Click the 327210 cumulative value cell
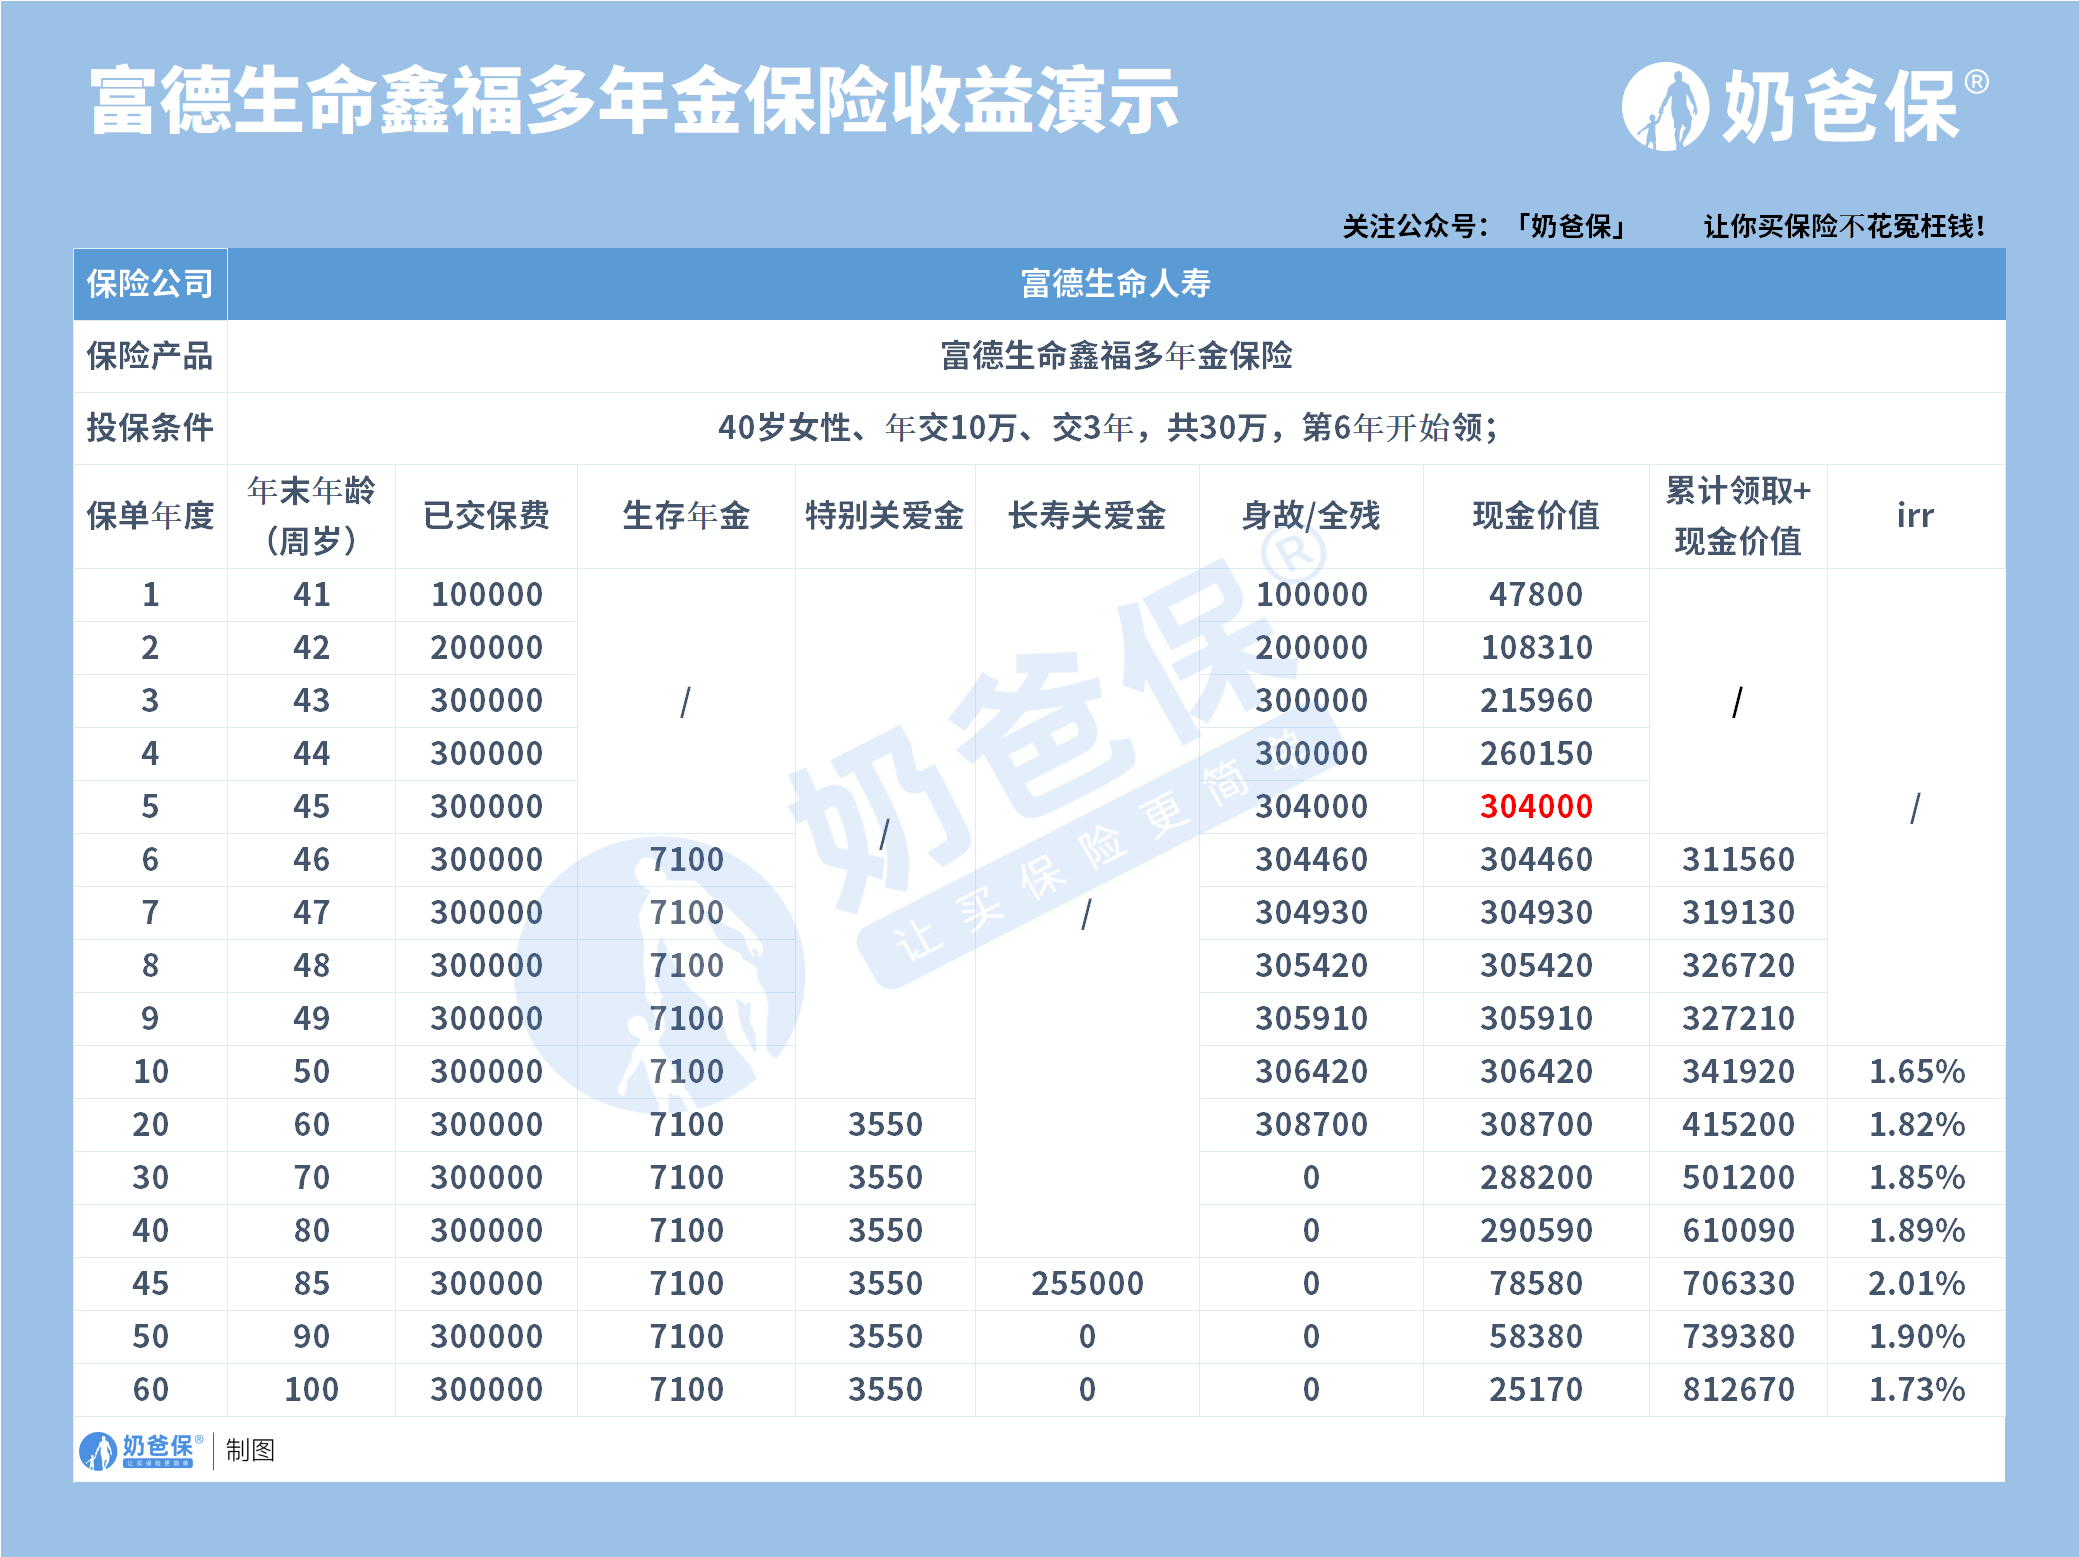Viewport: 2079px width, 1557px height. [x=1738, y=1018]
